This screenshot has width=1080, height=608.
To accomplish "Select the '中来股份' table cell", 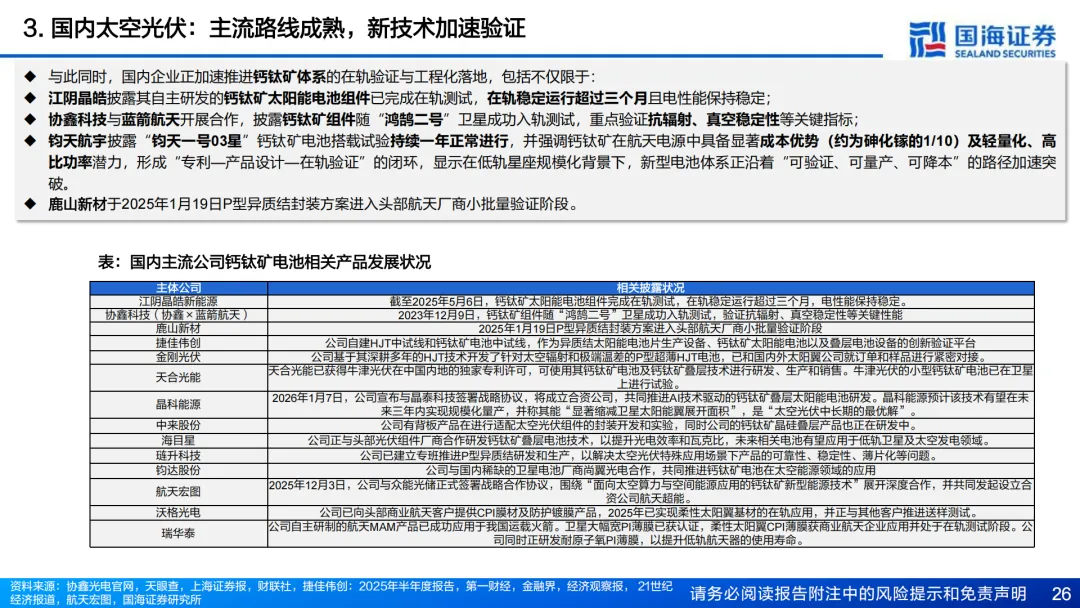I will [x=178, y=426].
